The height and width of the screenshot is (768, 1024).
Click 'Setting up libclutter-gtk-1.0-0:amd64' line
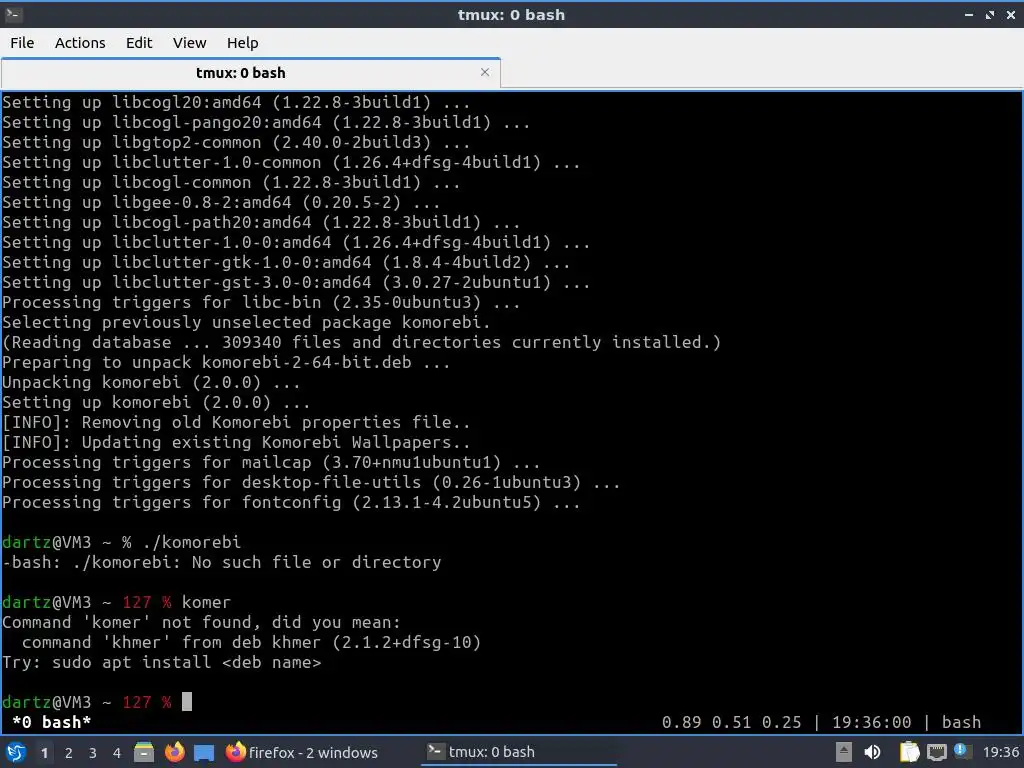pos(286,263)
